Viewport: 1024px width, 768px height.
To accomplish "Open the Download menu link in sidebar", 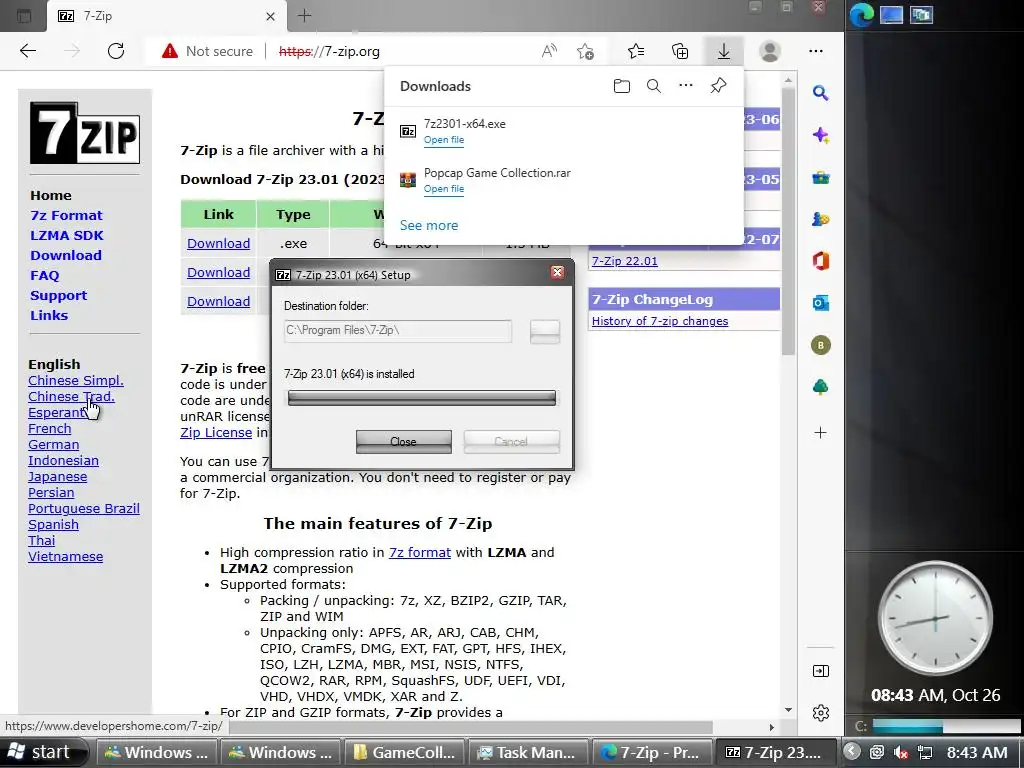I will coord(65,255).
